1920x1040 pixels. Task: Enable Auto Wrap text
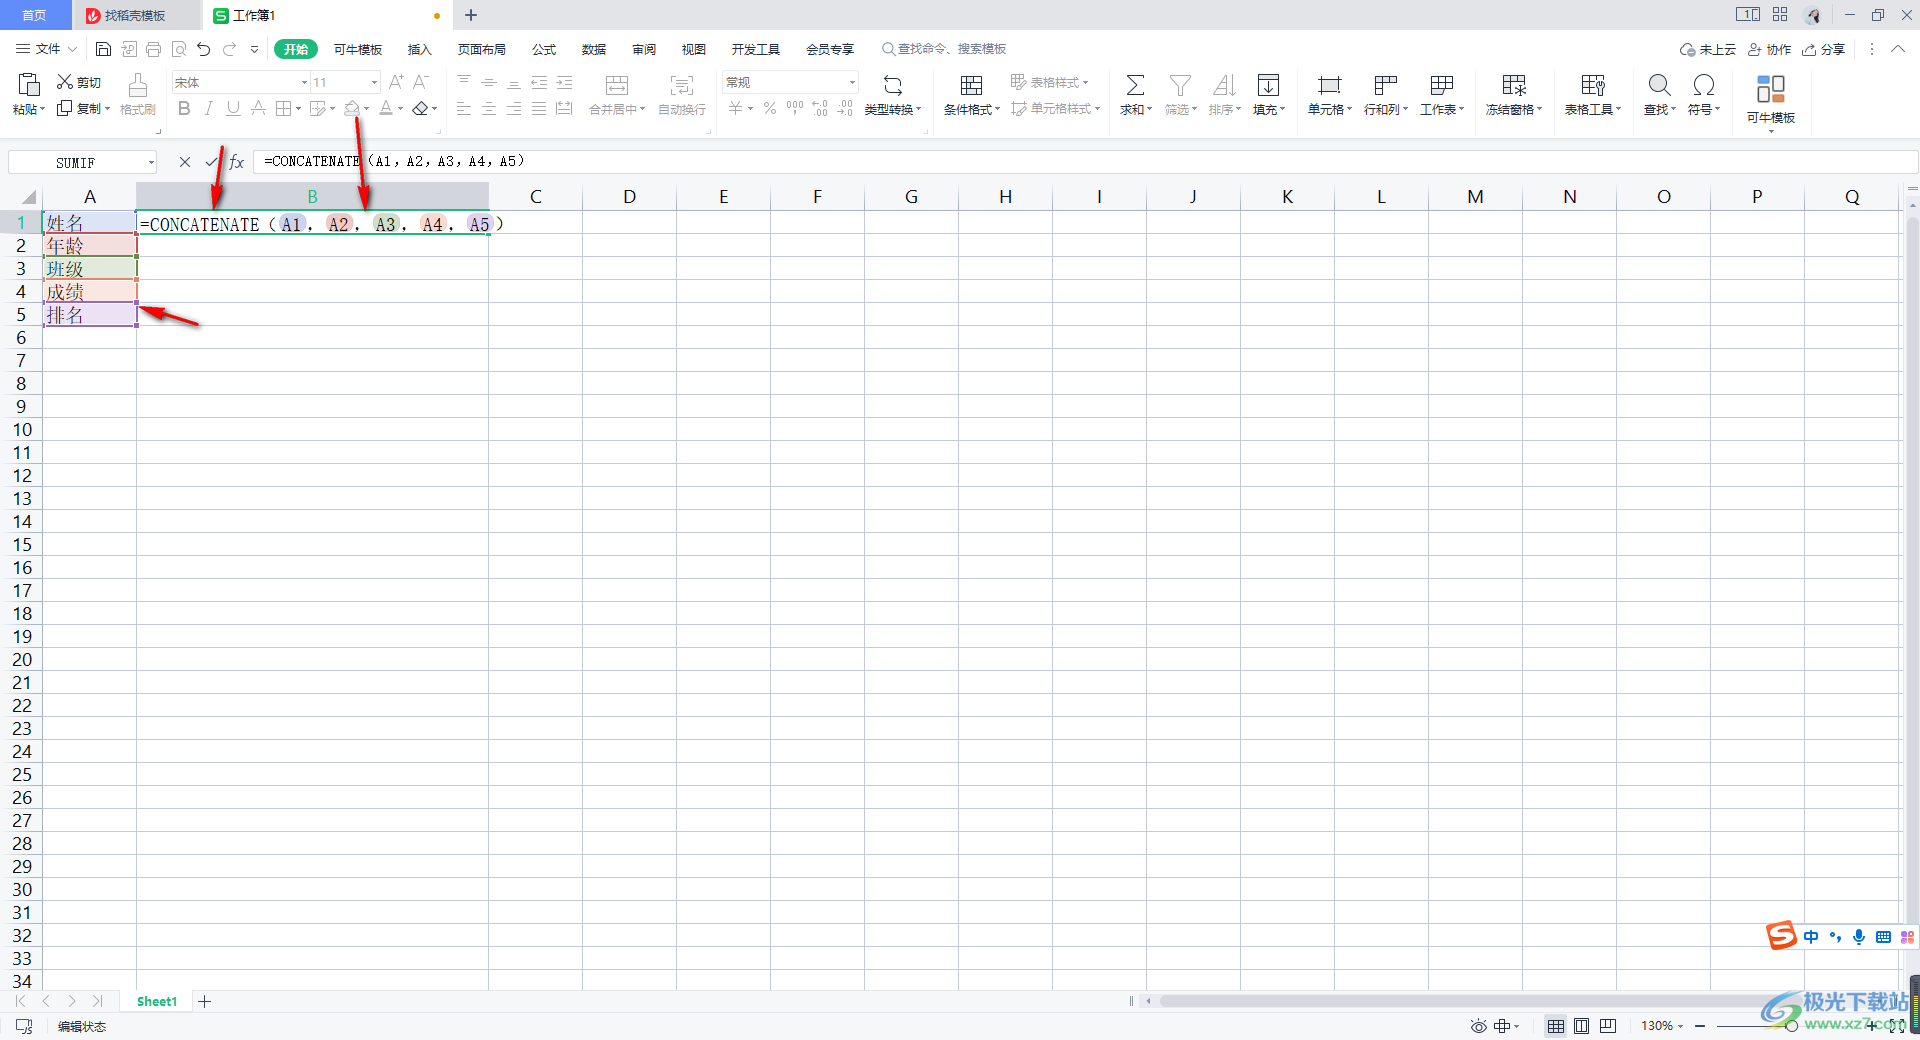tap(682, 85)
